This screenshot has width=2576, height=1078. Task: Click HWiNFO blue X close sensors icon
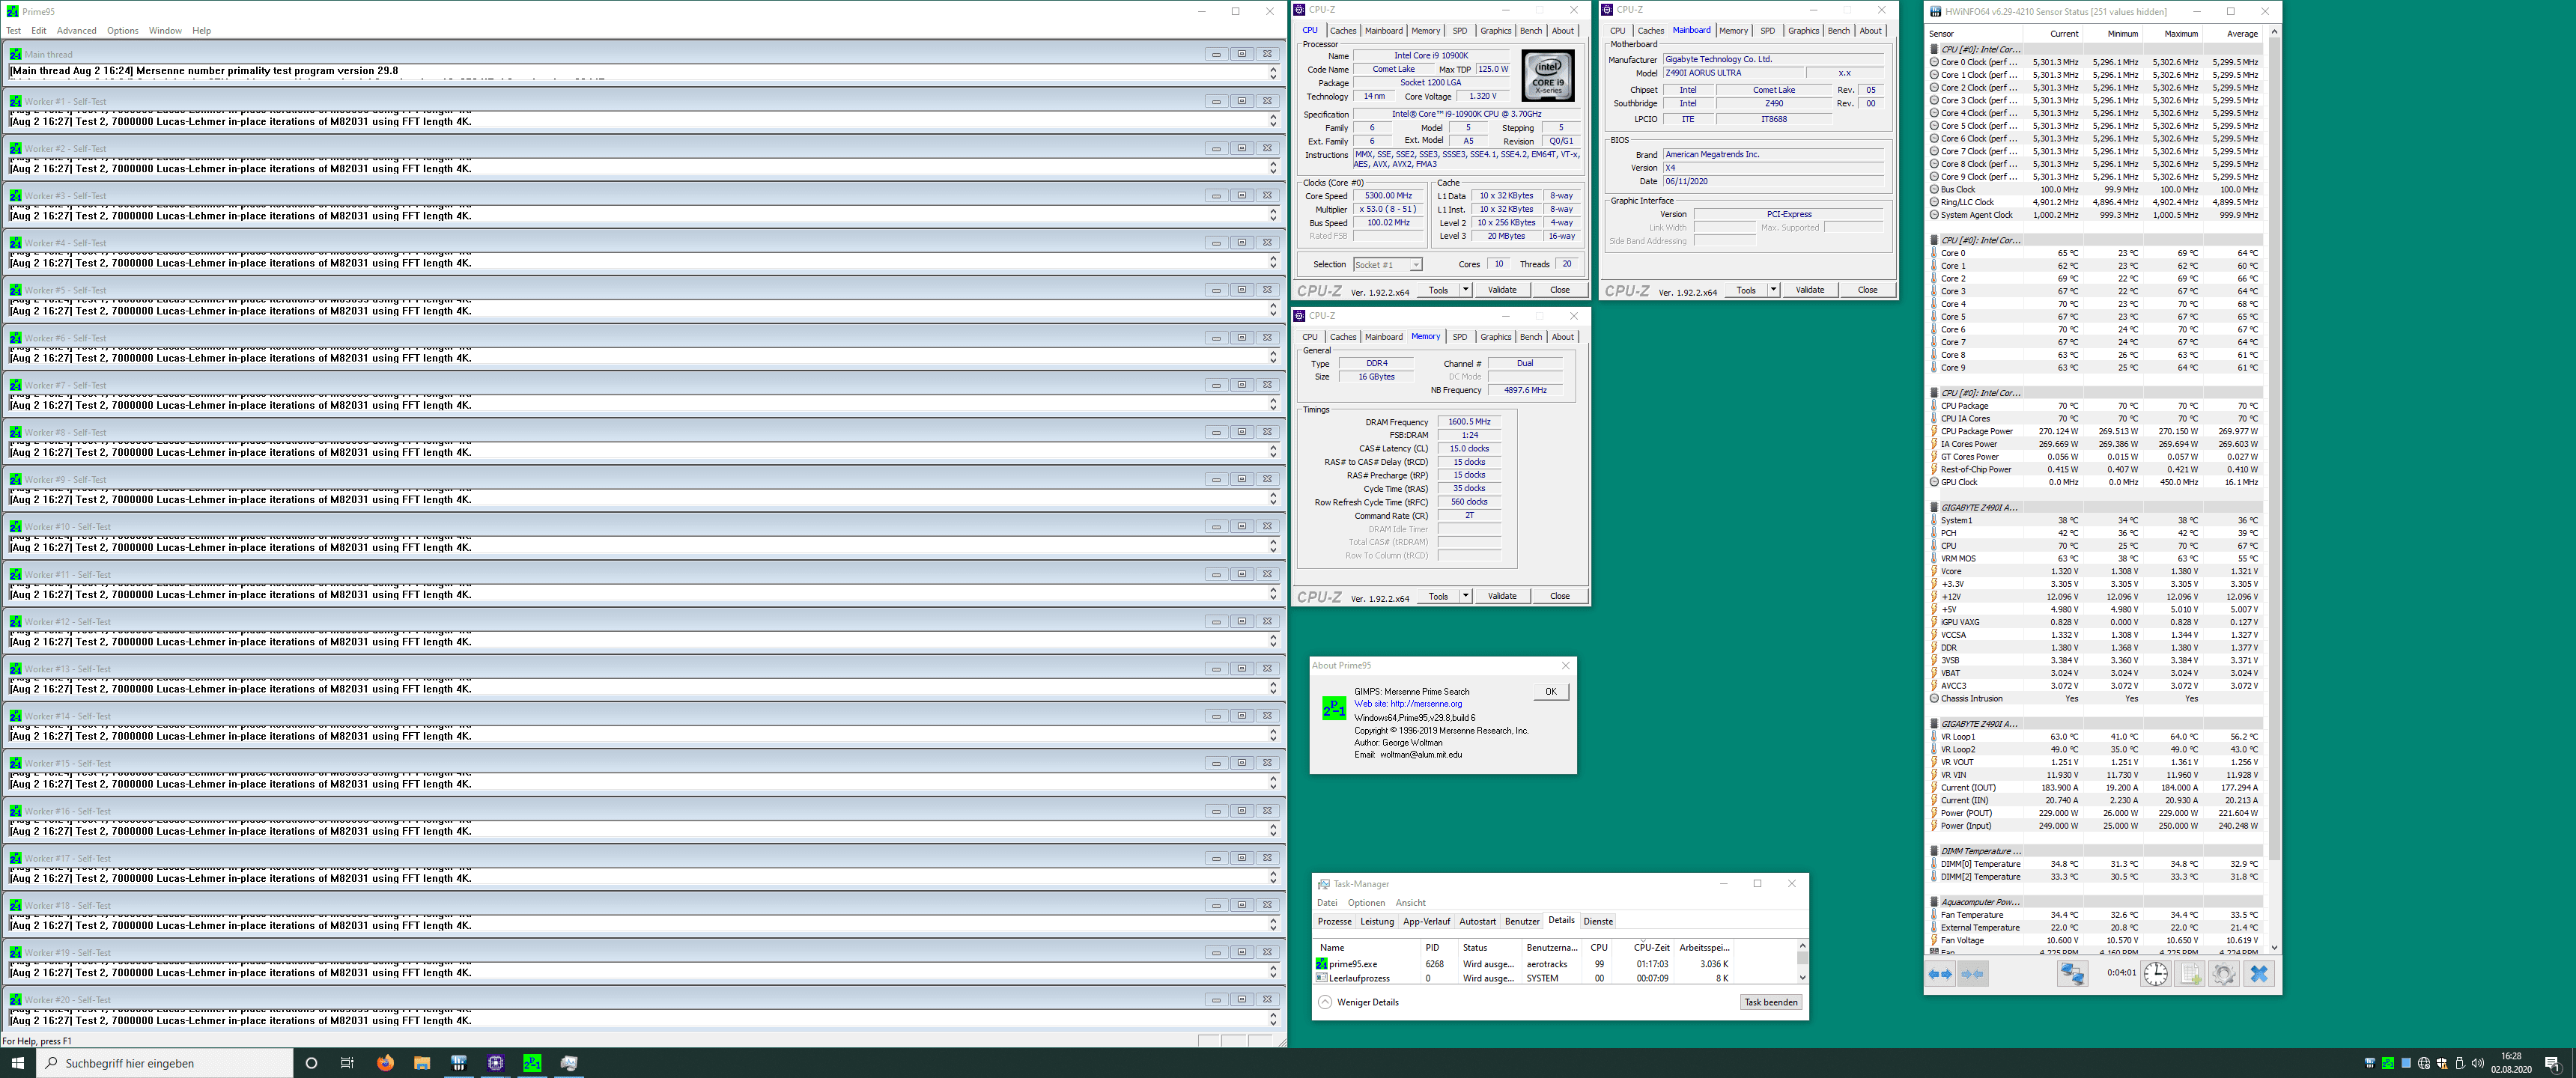(x=2259, y=974)
